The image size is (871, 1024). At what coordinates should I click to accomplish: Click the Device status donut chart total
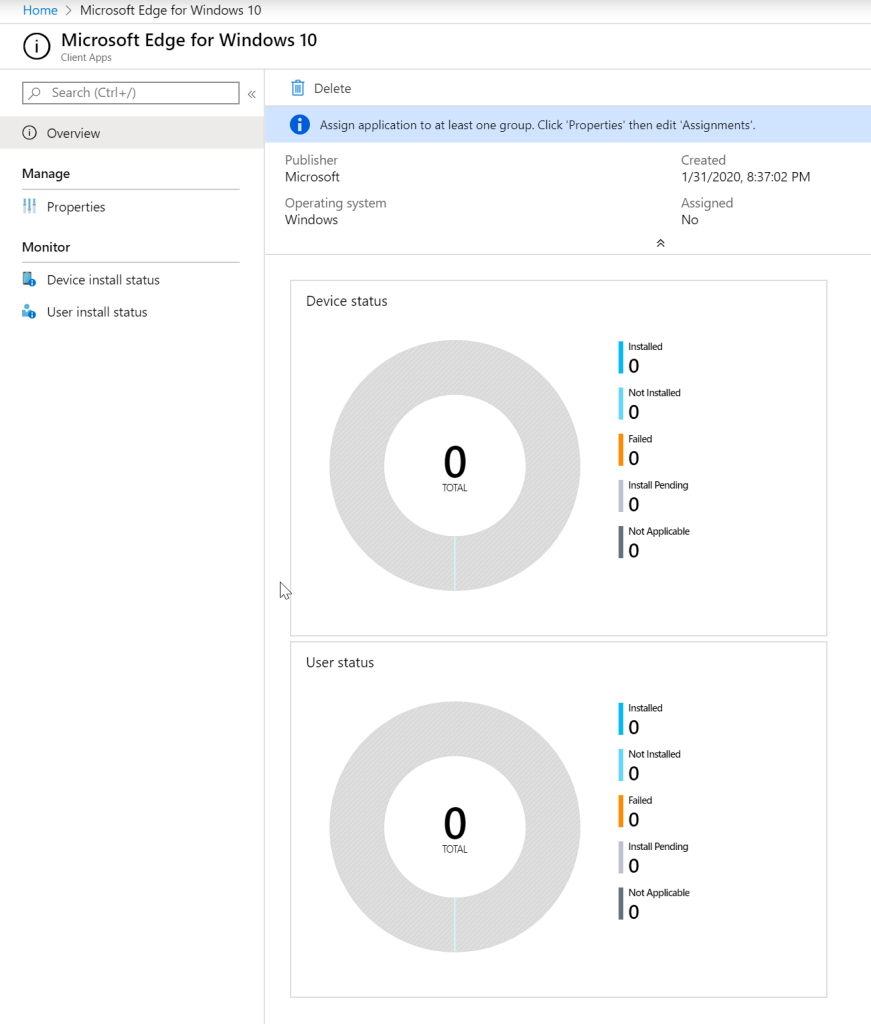pyautogui.click(x=454, y=466)
